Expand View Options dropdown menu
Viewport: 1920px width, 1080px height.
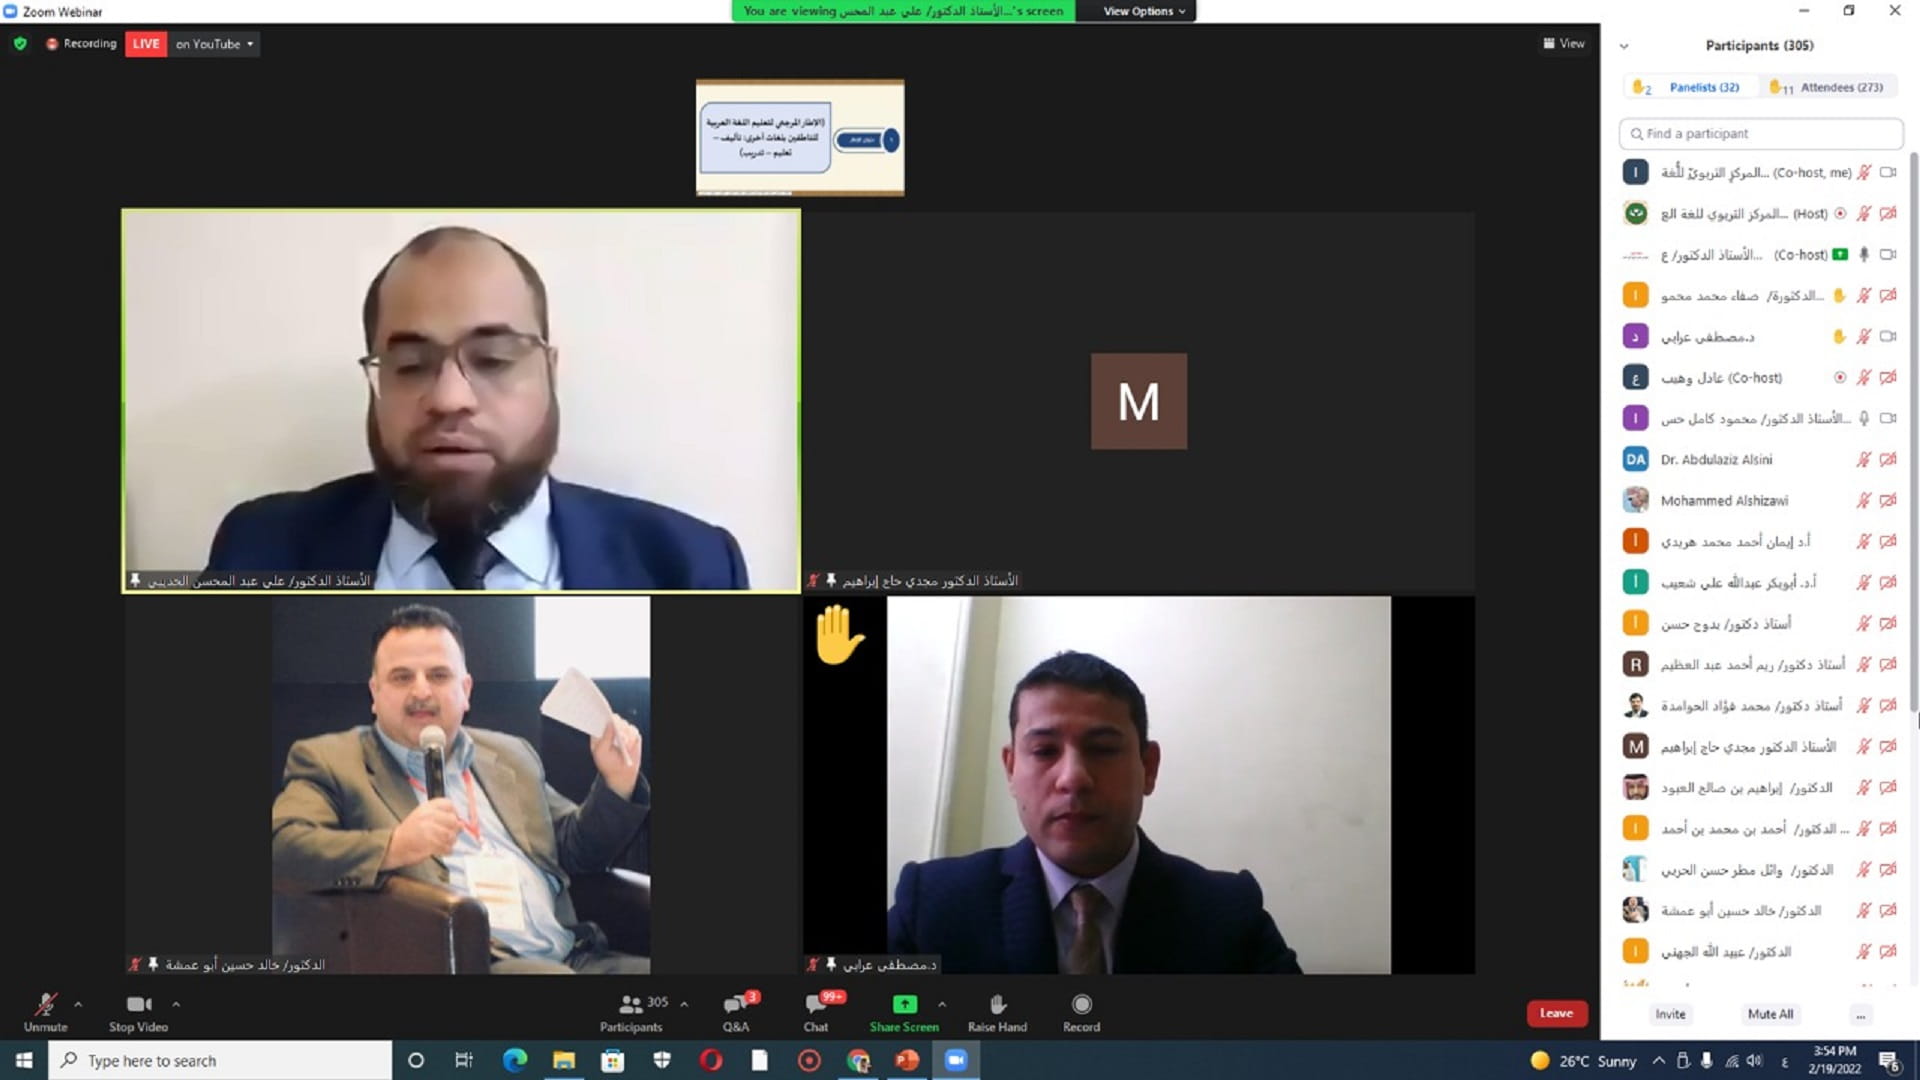click(x=1141, y=11)
